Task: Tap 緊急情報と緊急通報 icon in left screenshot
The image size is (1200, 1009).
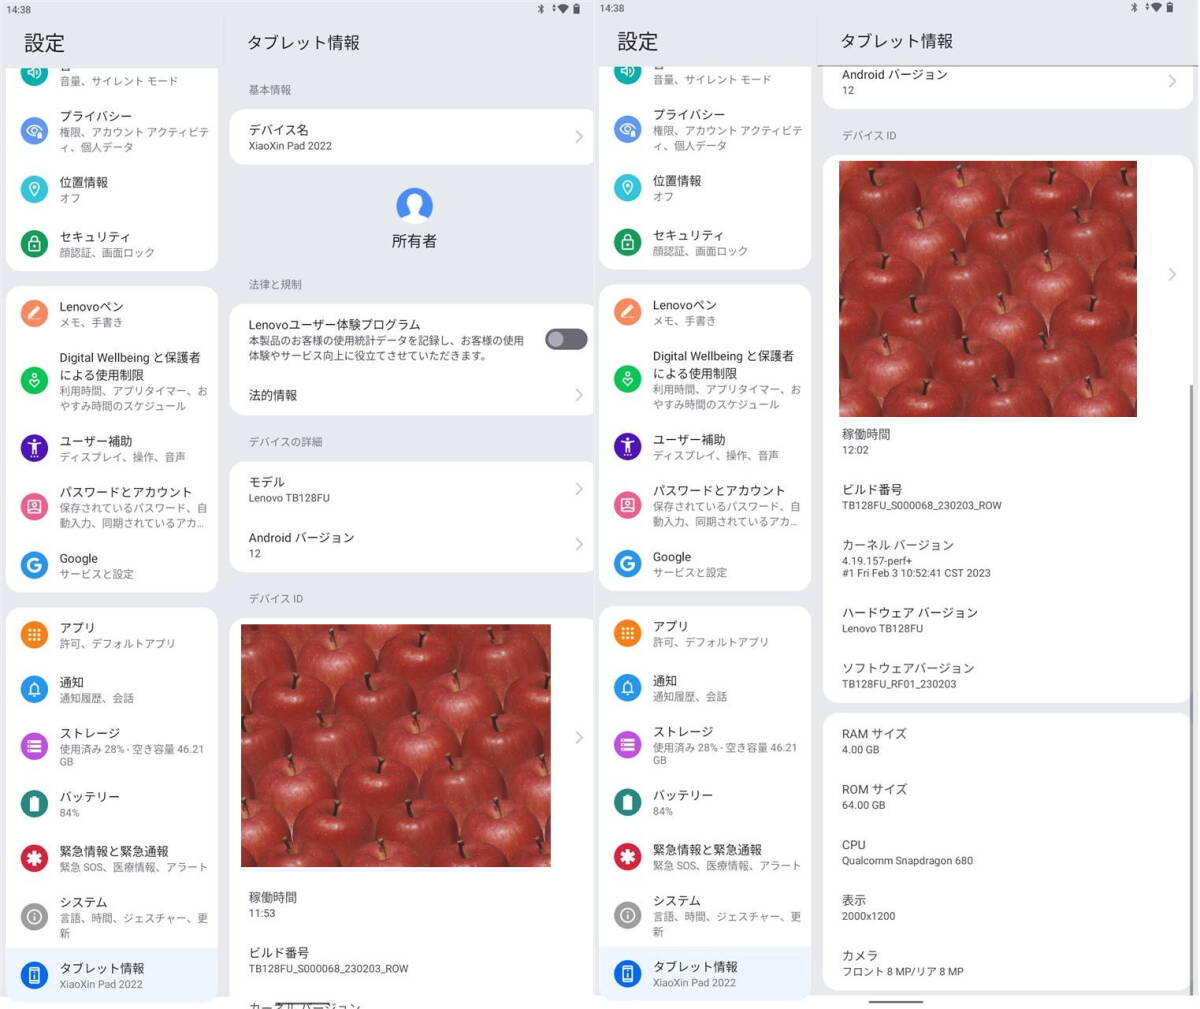Action: tap(34, 858)
